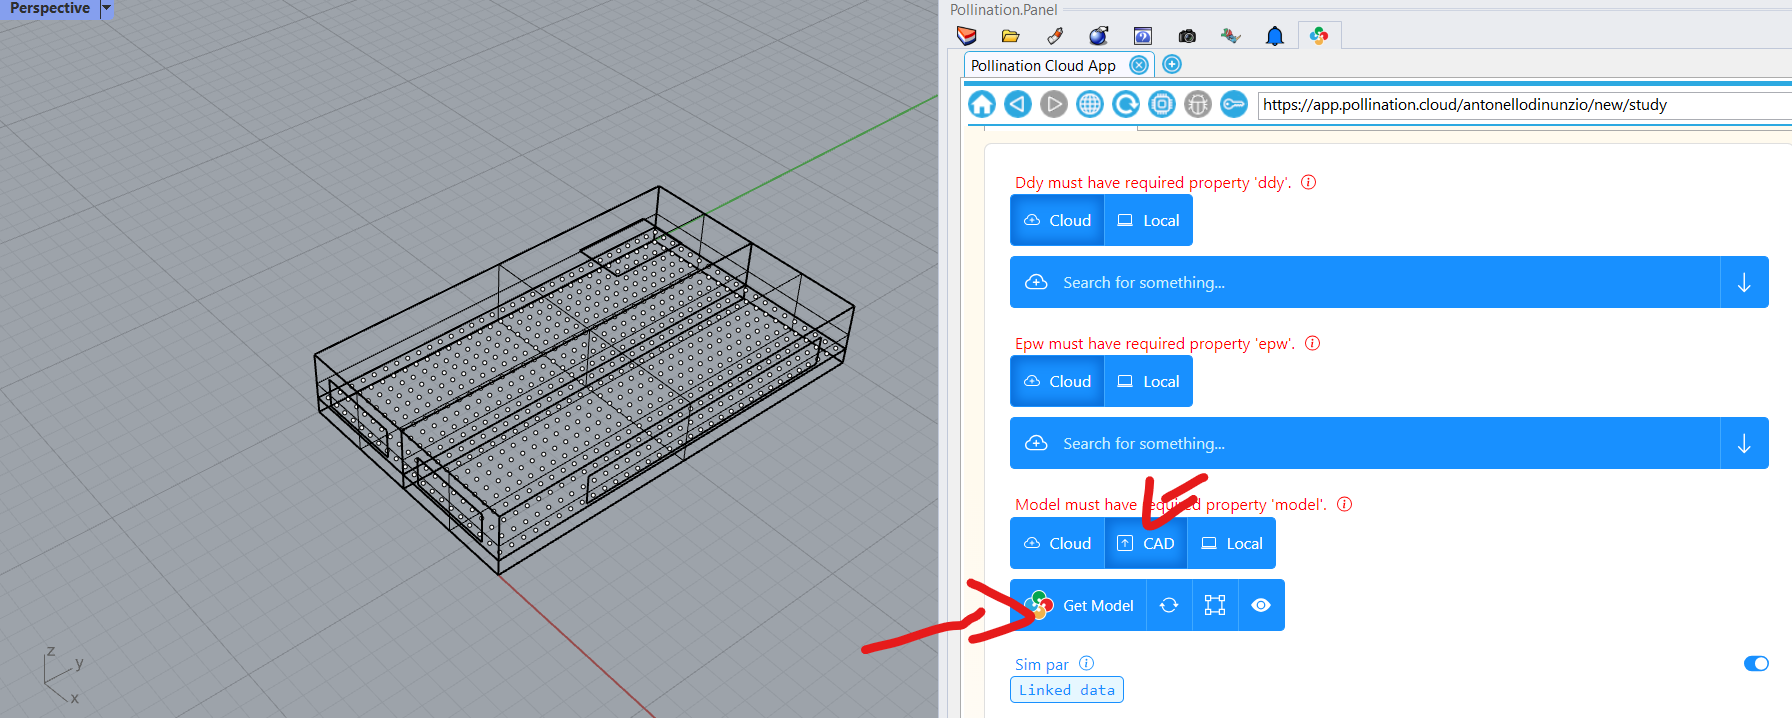Click the camera icon in panel tabs
1792x718 pixels.
click(x=1187, y=36)
